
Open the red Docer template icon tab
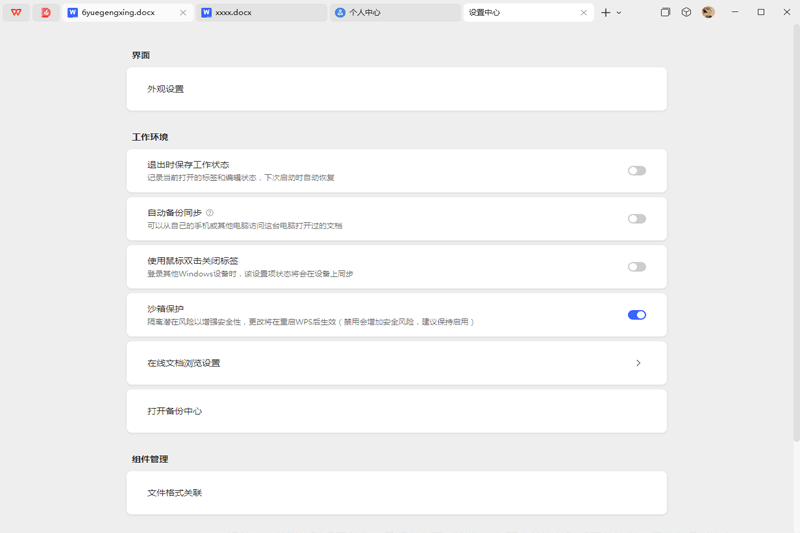[46, 12]
